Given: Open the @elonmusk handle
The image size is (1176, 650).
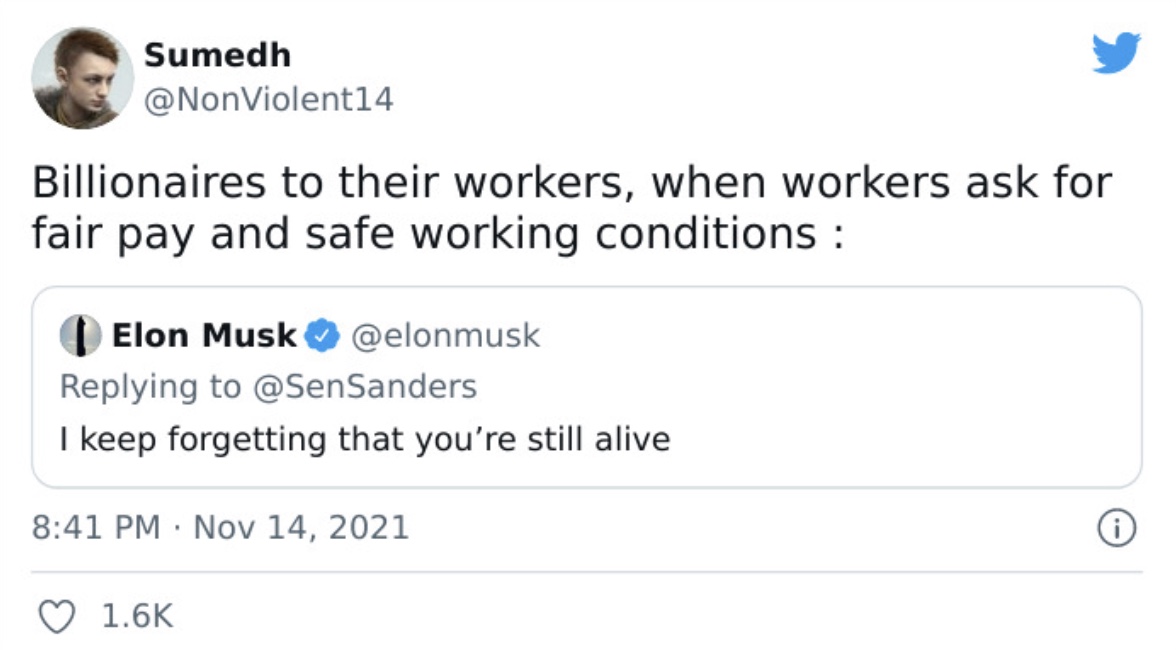Looking at the screenshot, I should pyautogui.click(x=446, y=335).
